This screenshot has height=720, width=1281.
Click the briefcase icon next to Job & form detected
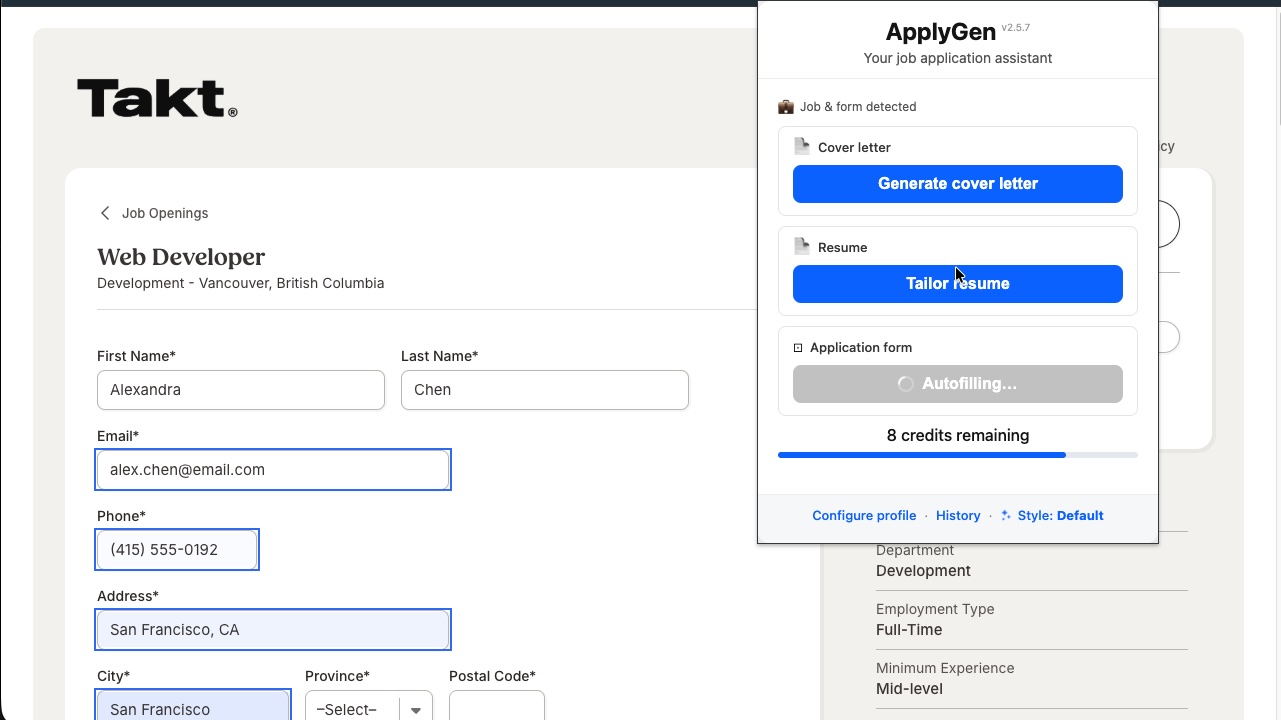point(786,107)
